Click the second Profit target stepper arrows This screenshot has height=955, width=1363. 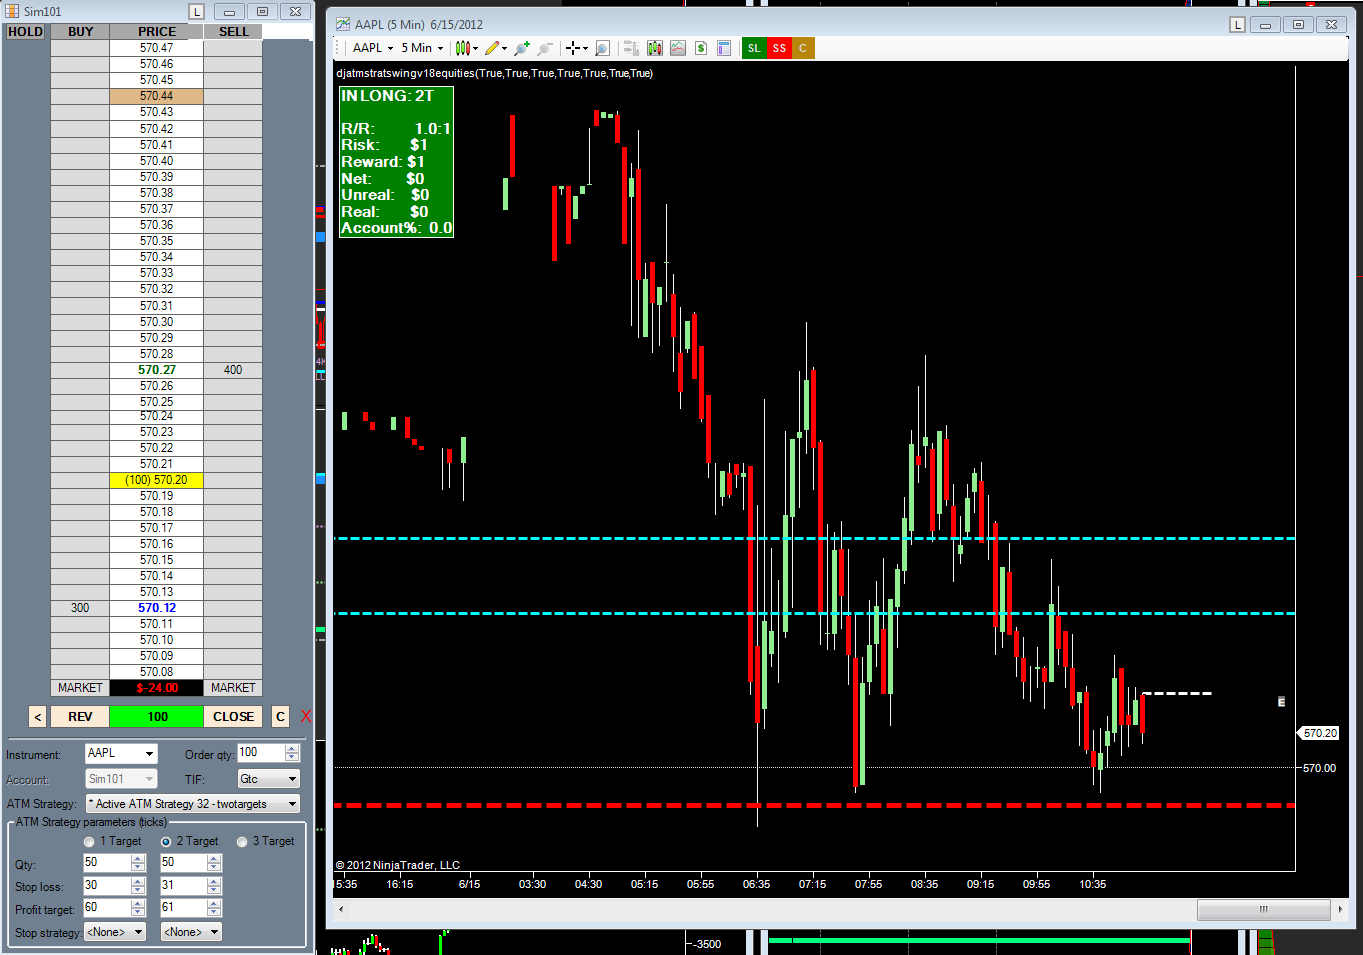[214, 908]
